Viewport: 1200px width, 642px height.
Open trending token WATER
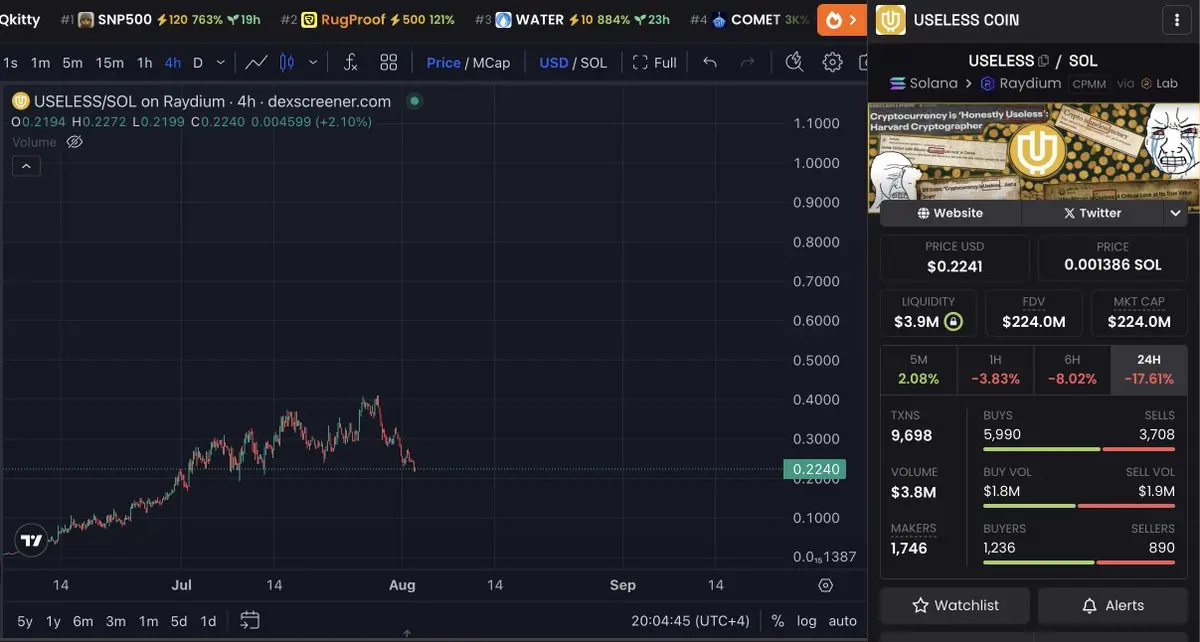tap(572, 19)
